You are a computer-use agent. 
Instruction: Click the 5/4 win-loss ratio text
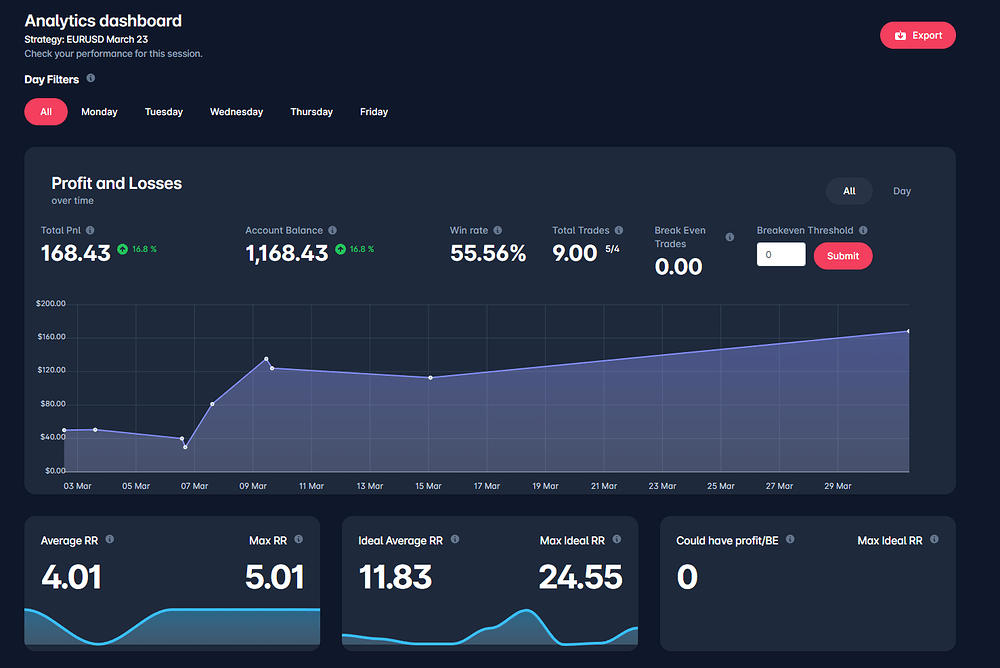point(612,249)
